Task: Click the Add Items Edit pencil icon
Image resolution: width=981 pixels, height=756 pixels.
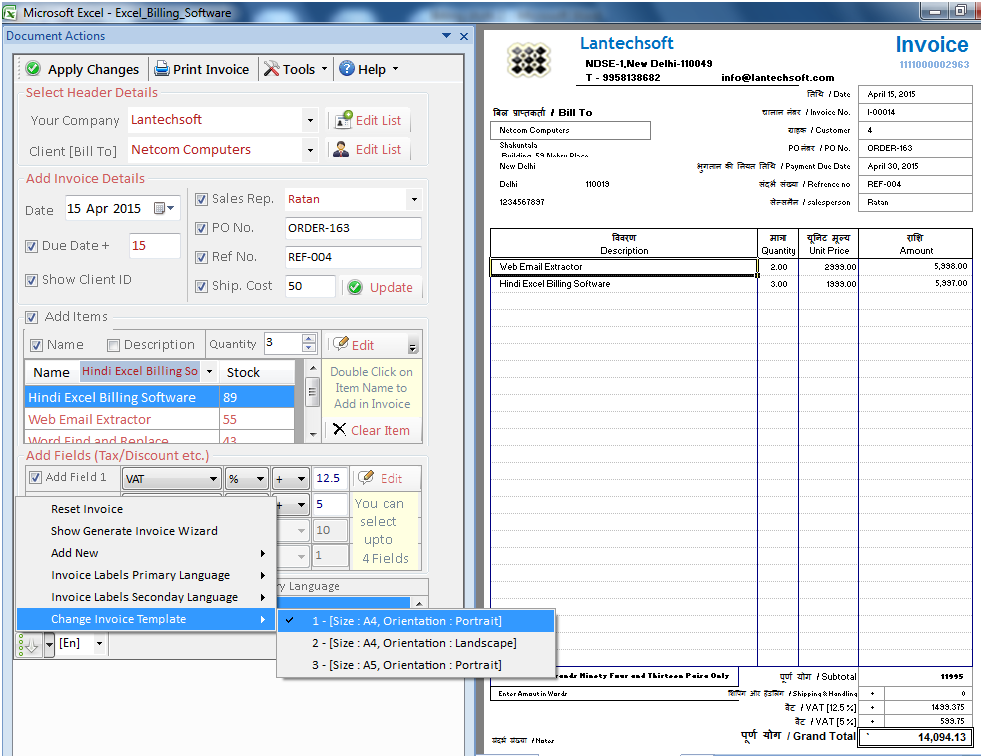Action: pos(340,344)
